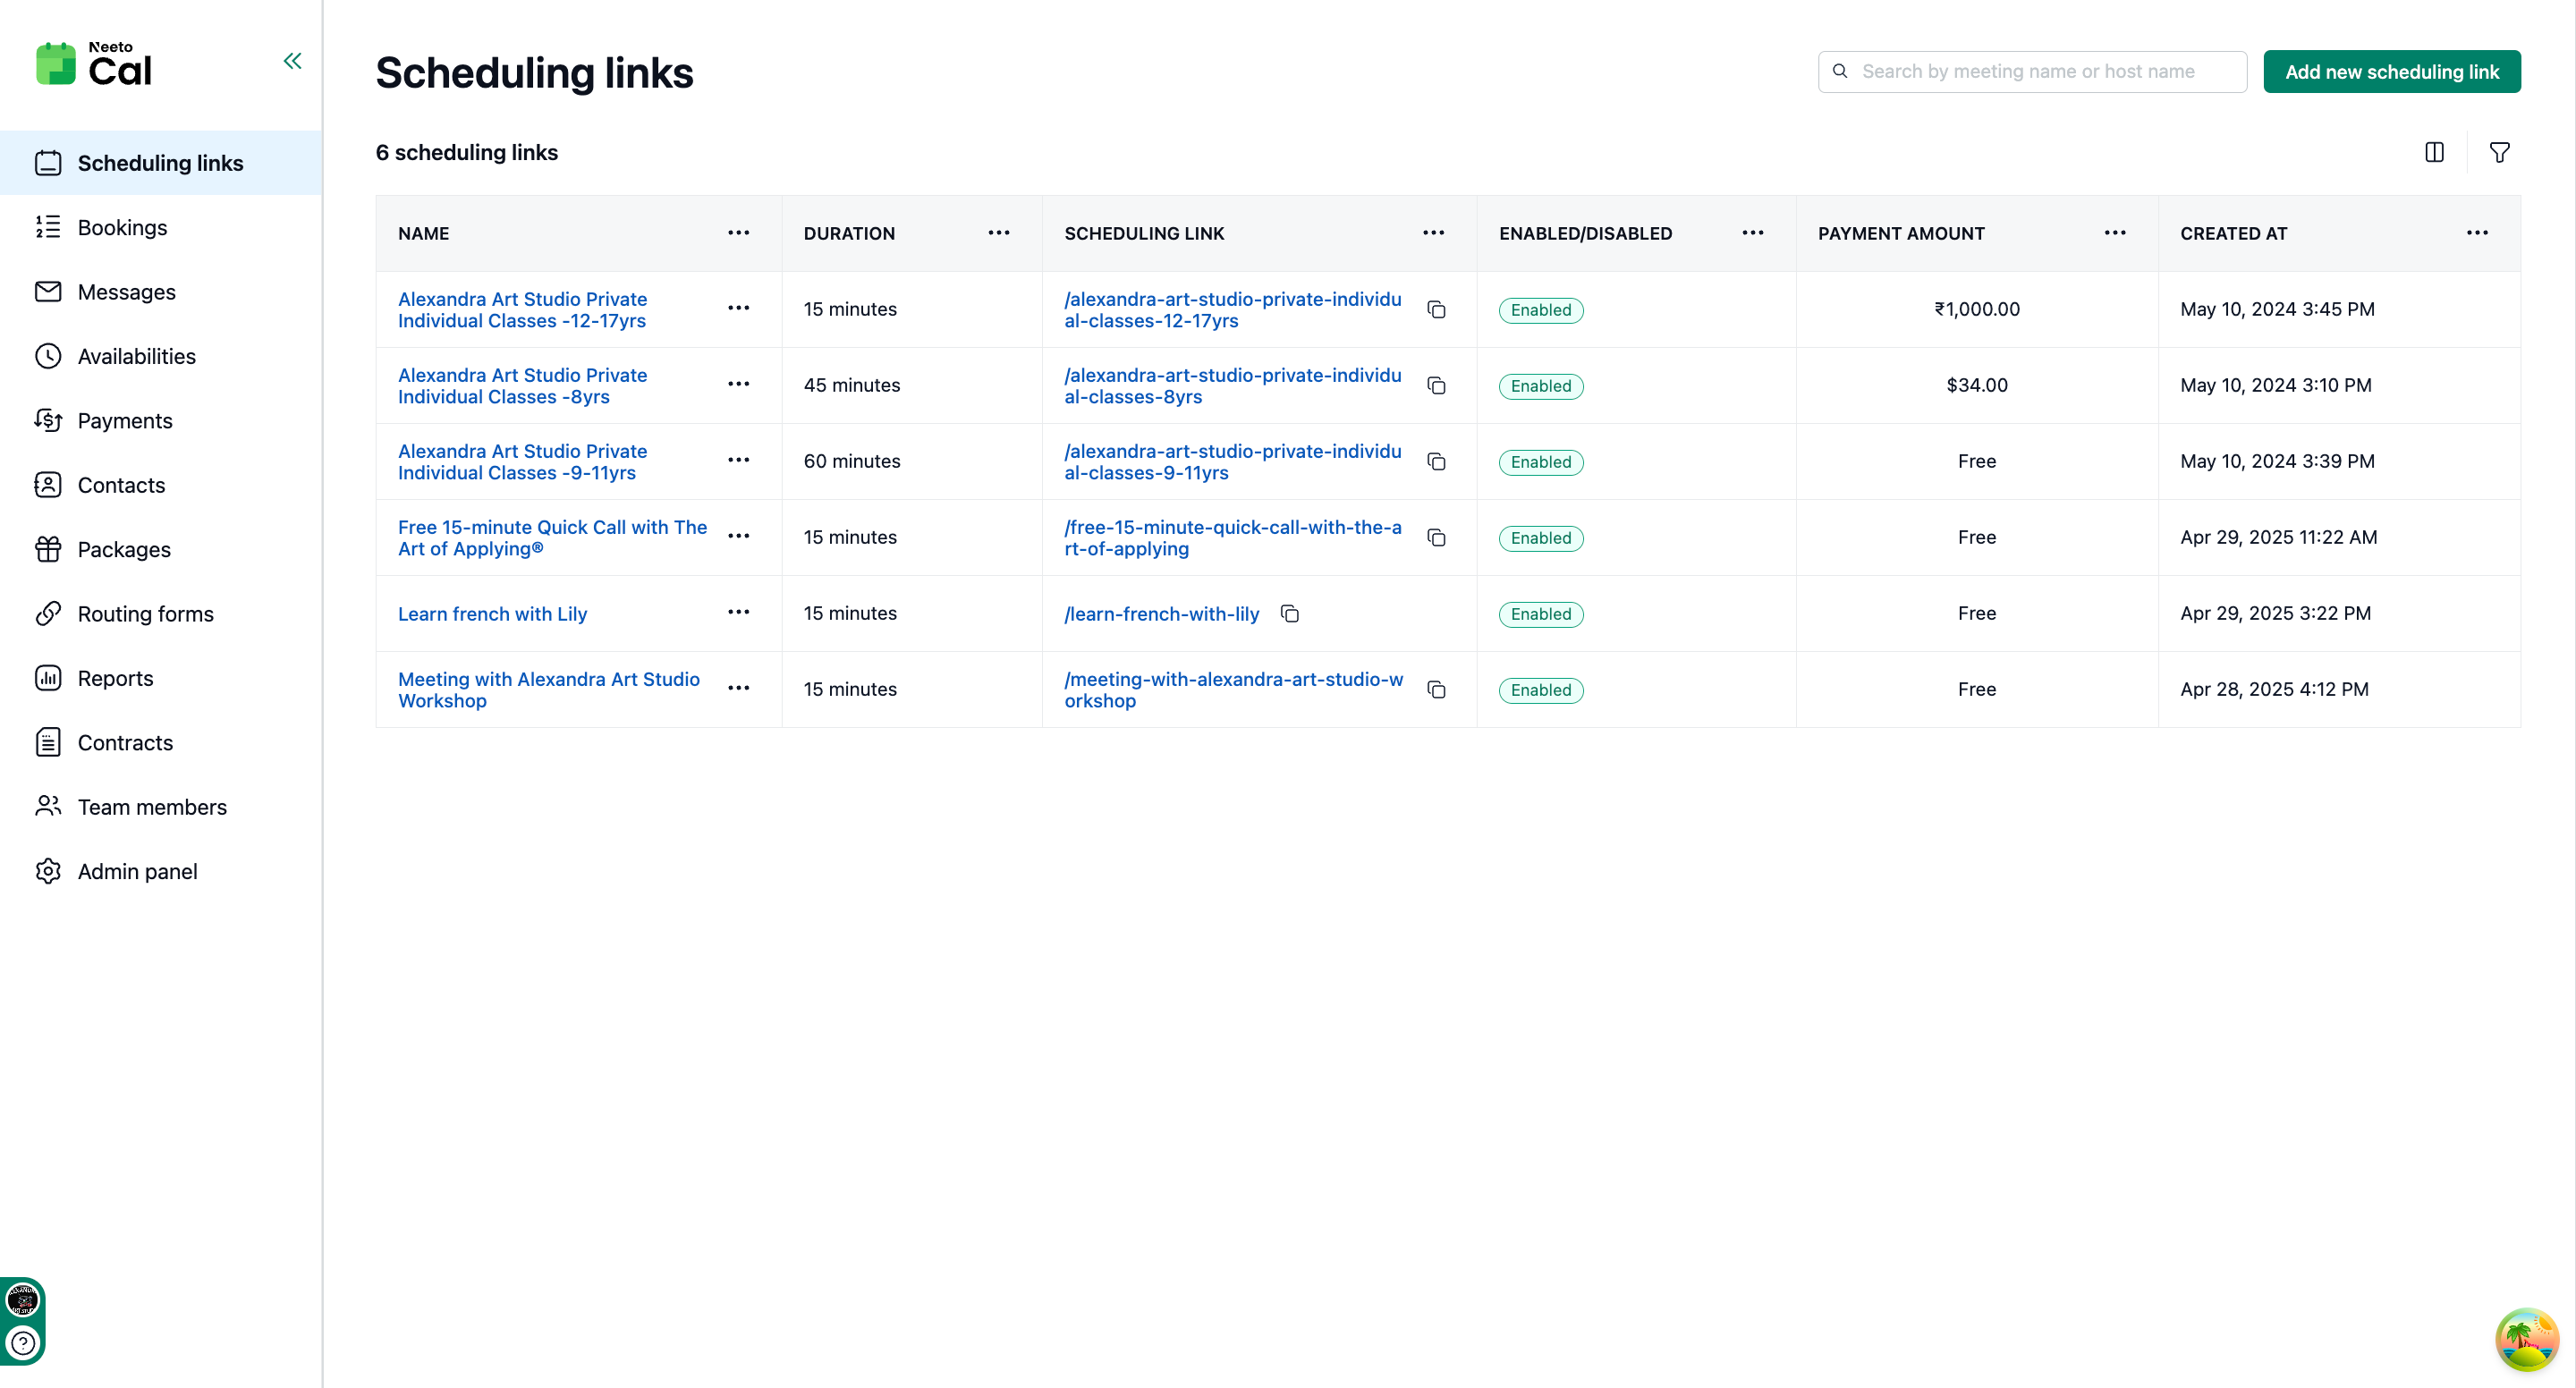The width and height of the screenshot is (2576, 1388).
Task: Collapse the sidebar with double-chevron icon
Action: coord(292,61)
